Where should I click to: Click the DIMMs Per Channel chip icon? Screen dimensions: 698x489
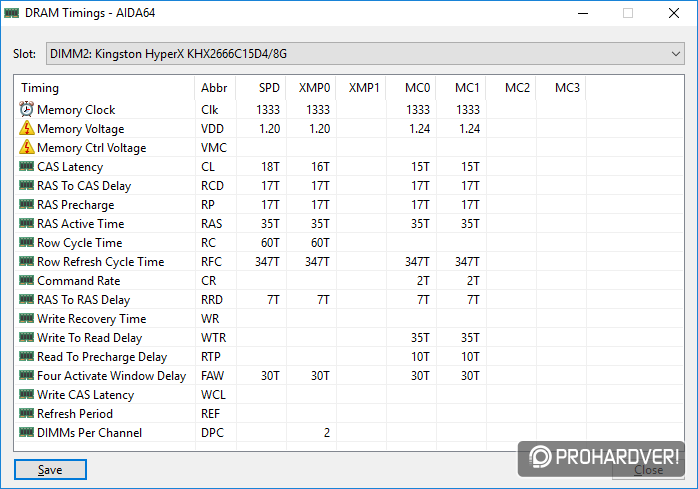(27, 432)
